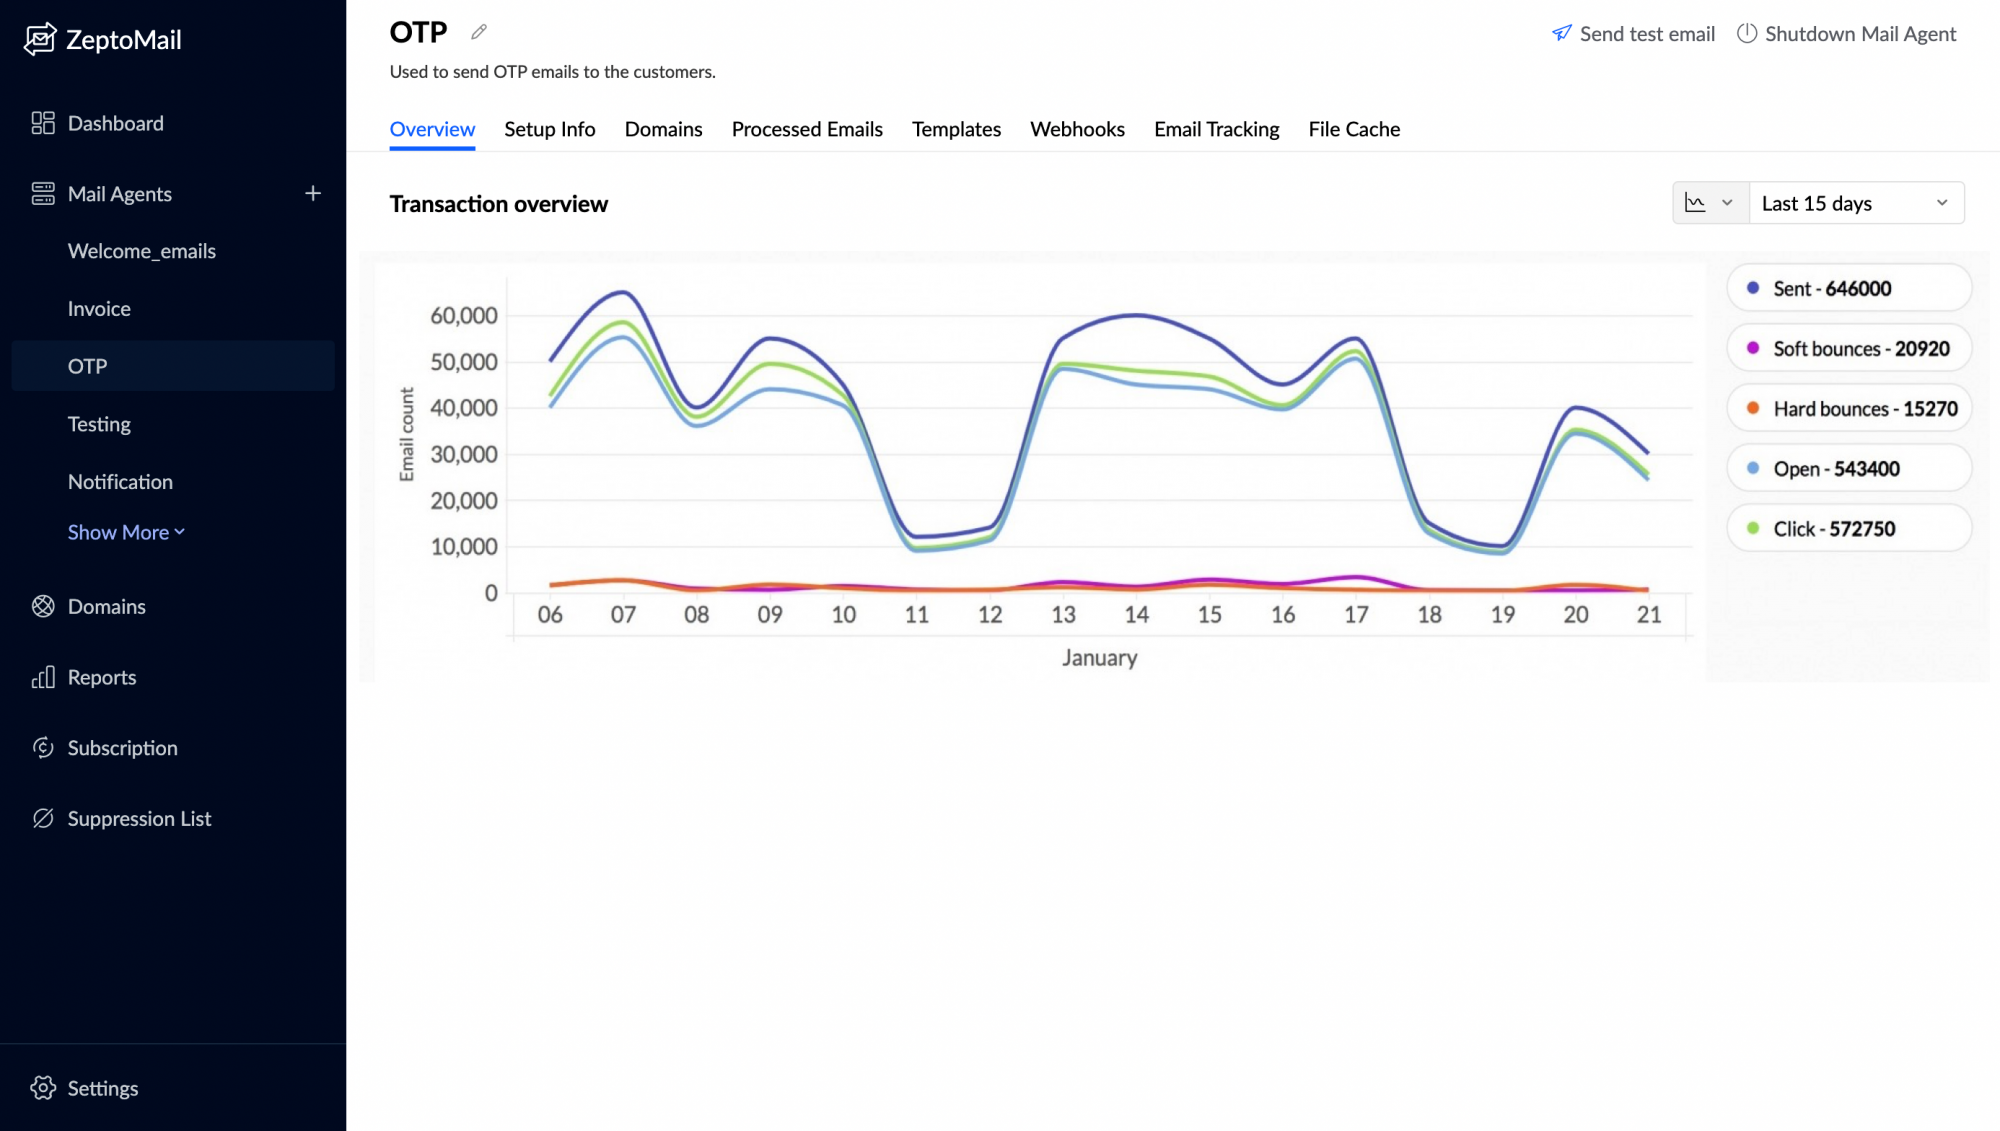Click the Subscription icon in sidebar

(x=42, y=747)
